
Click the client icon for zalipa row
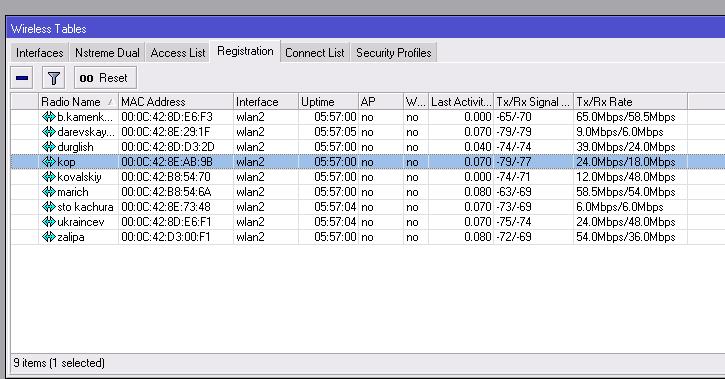click(49, 237)
